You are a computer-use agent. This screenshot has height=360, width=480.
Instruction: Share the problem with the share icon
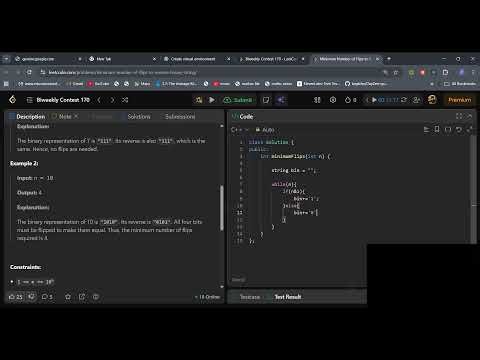coord(82,297)
